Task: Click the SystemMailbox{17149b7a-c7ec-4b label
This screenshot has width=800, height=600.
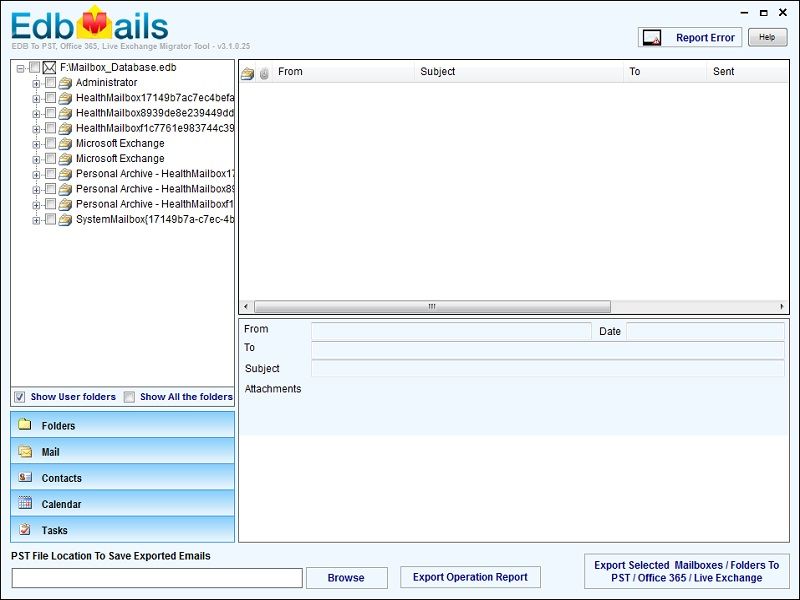Action: coord(155,220)
